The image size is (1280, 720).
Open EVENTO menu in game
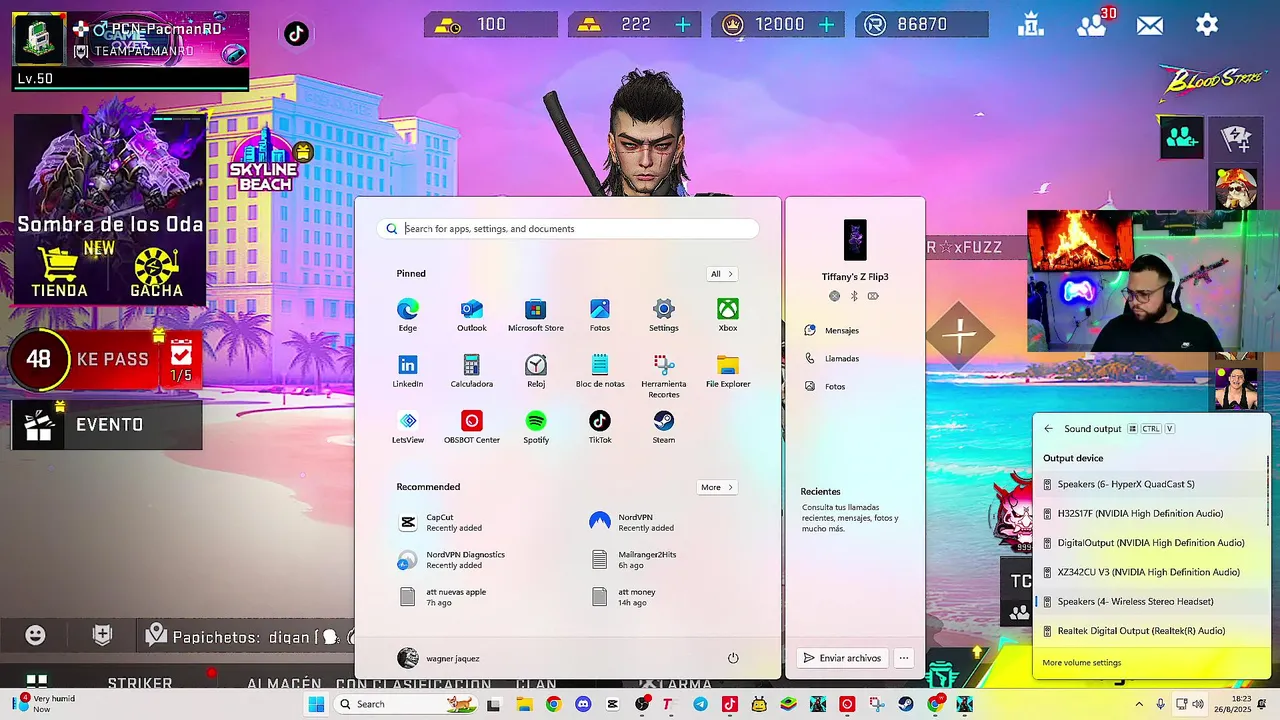tap(107, 425)
